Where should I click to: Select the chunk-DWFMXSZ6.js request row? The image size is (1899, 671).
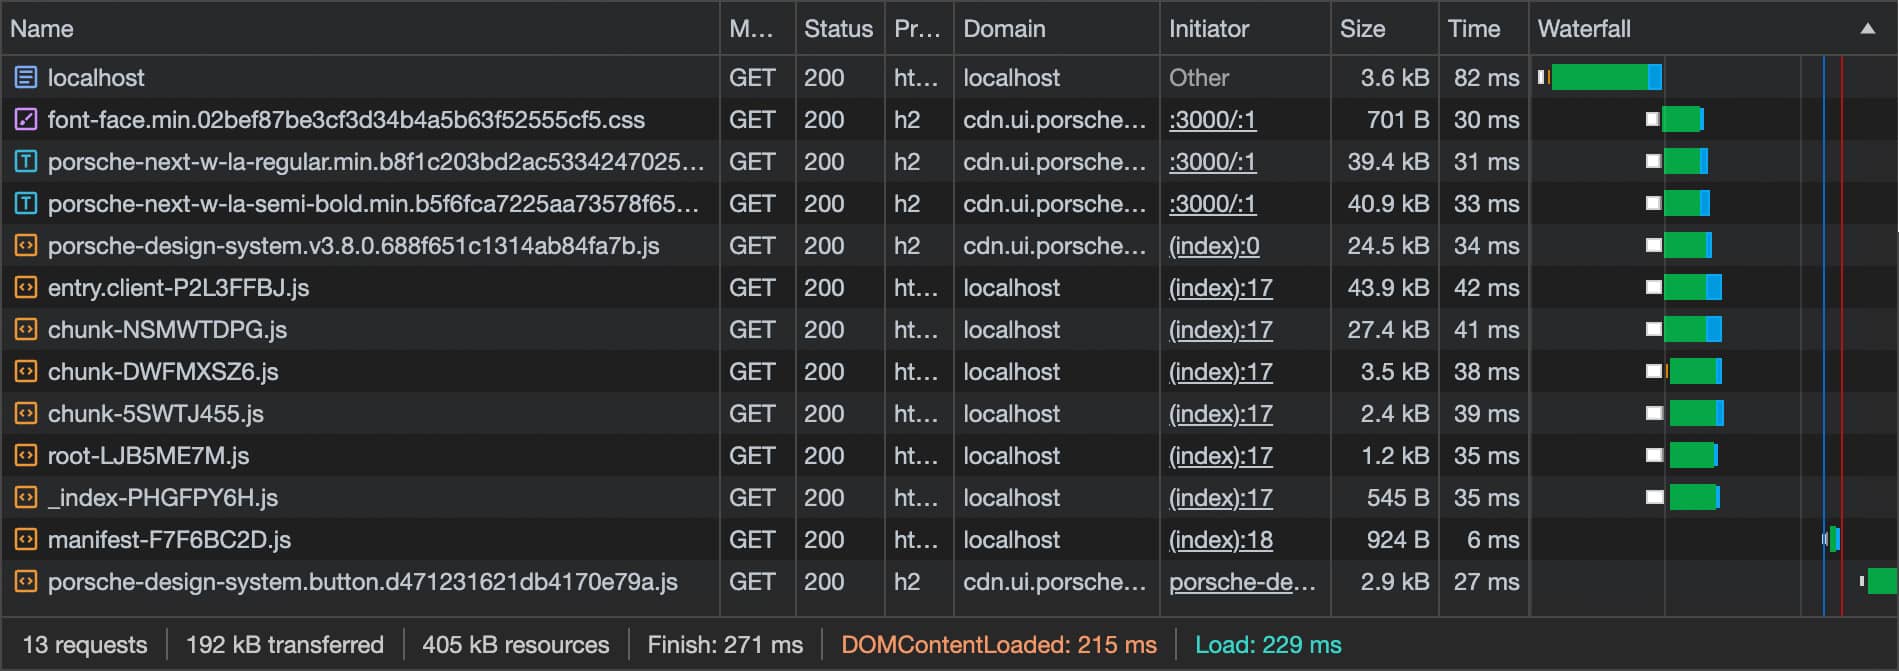click(162, 371)
